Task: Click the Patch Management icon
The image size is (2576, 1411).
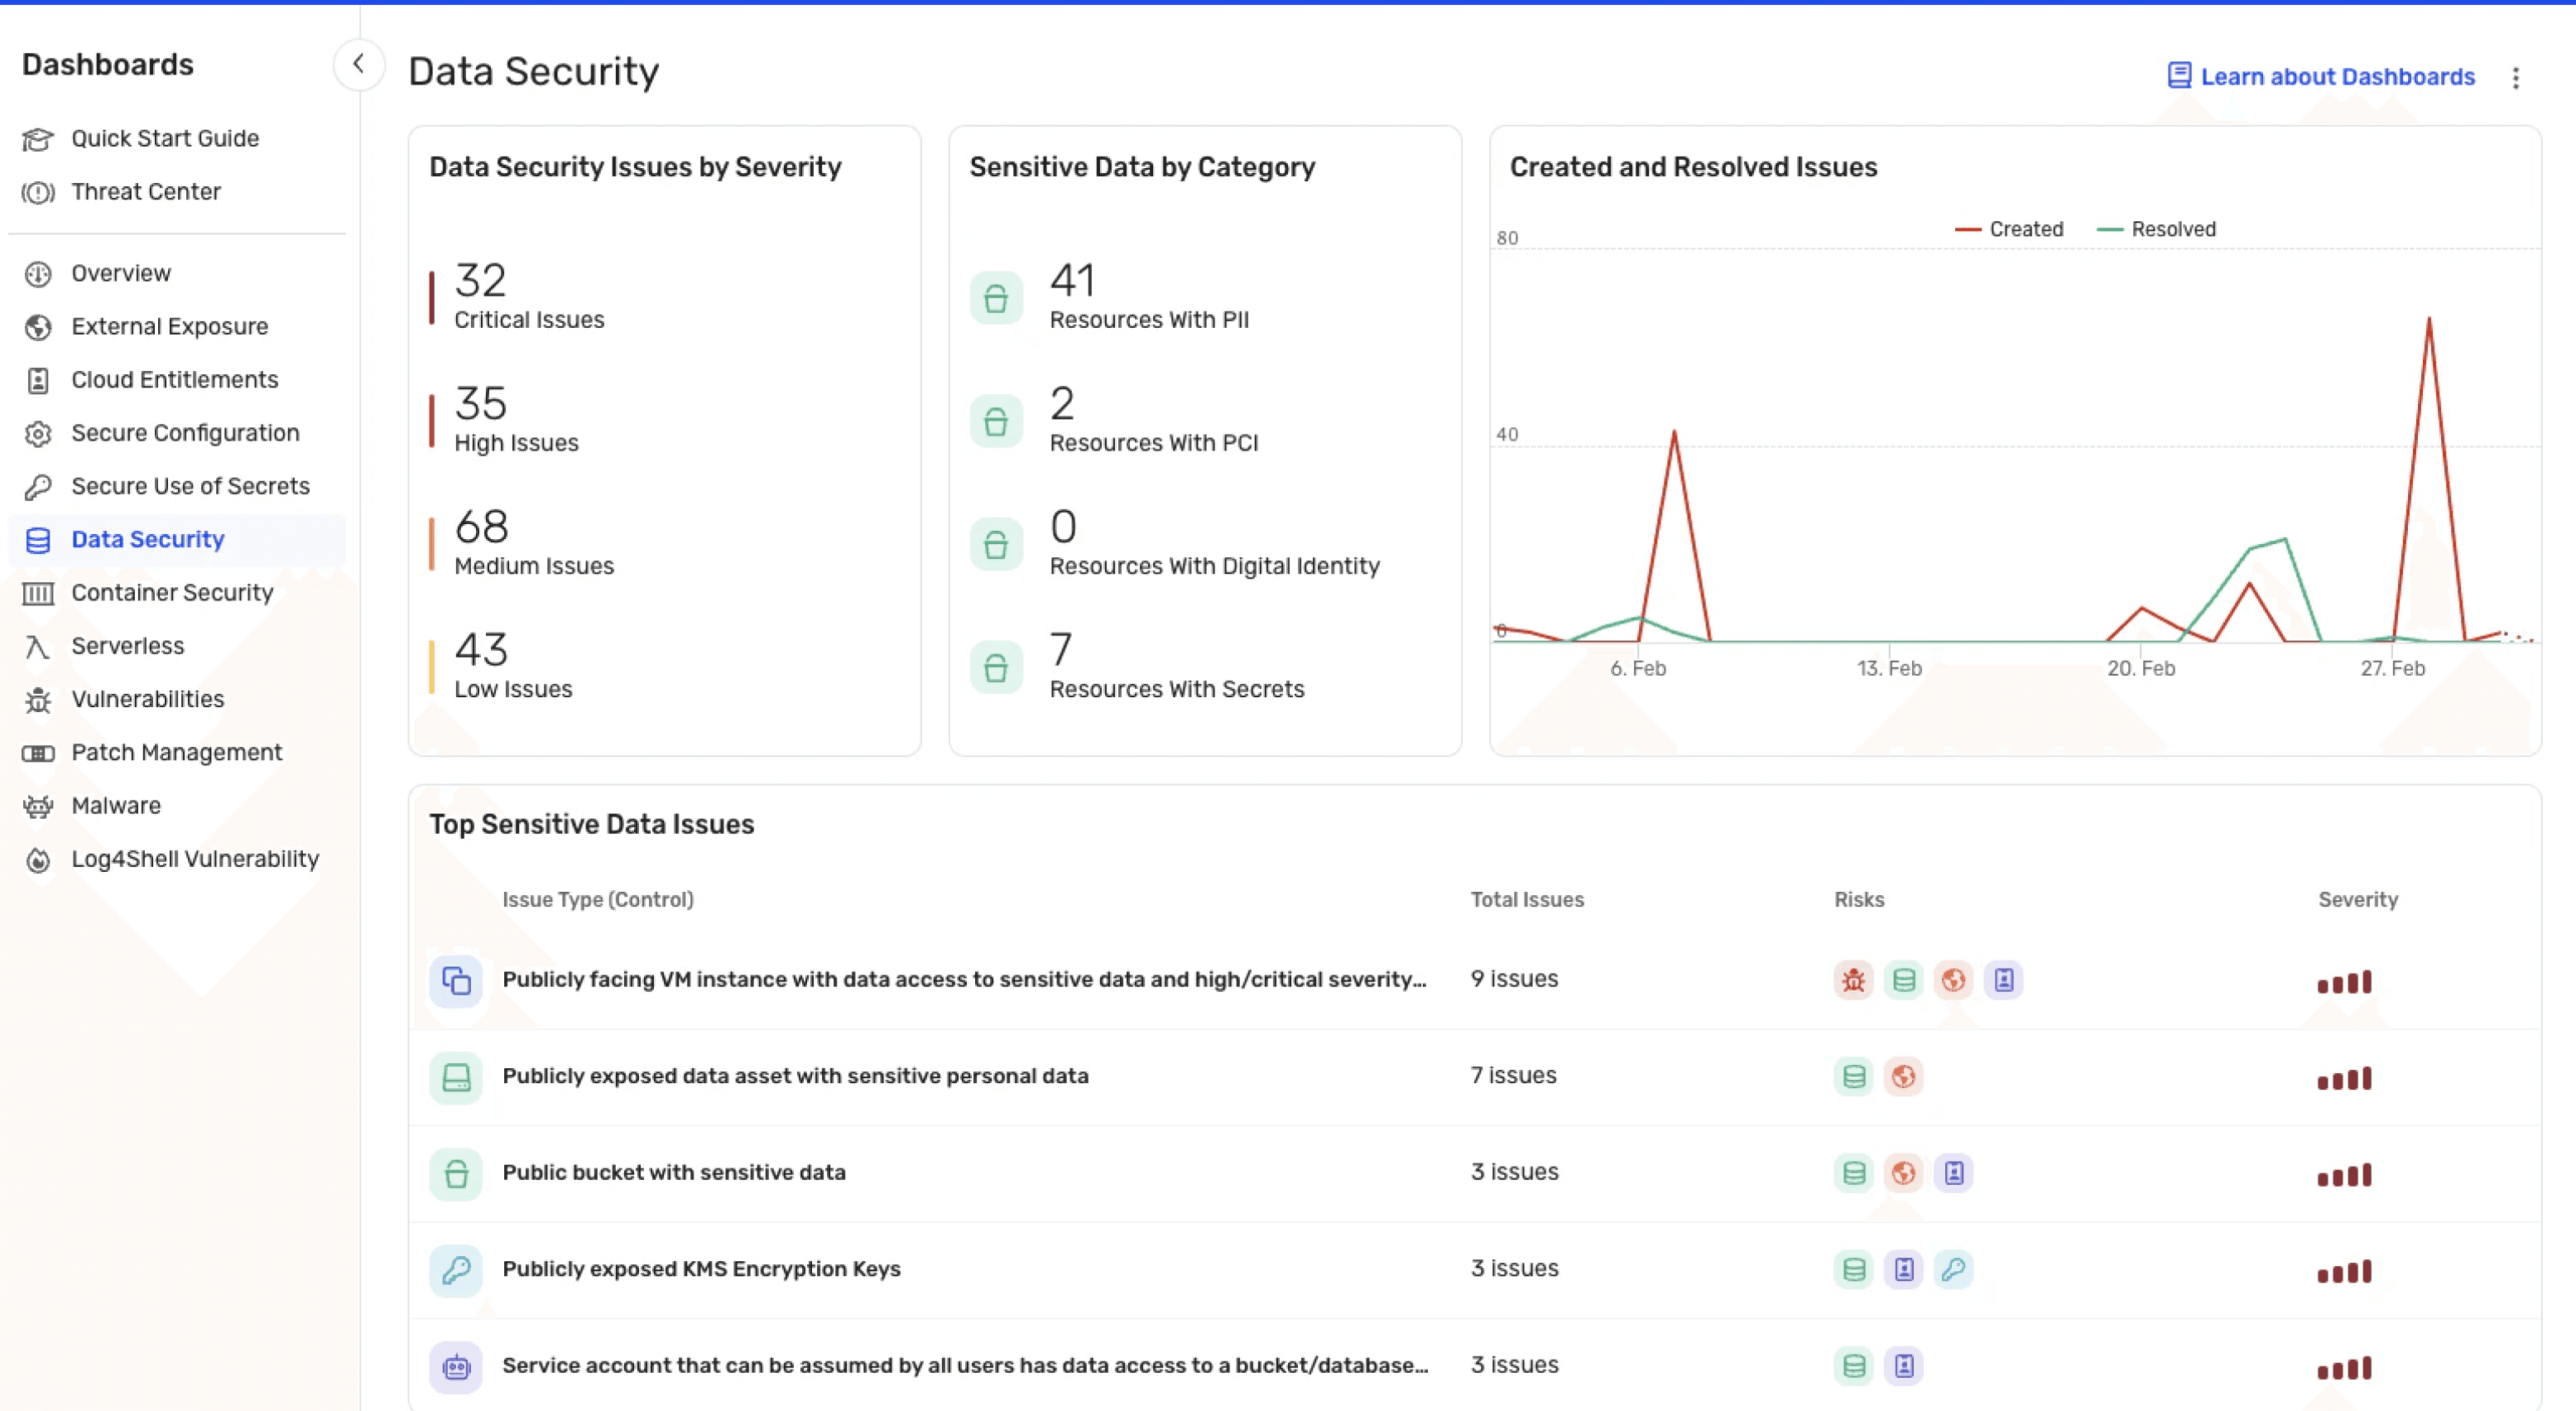Action: pyautogui.click(x=38, y=753)
